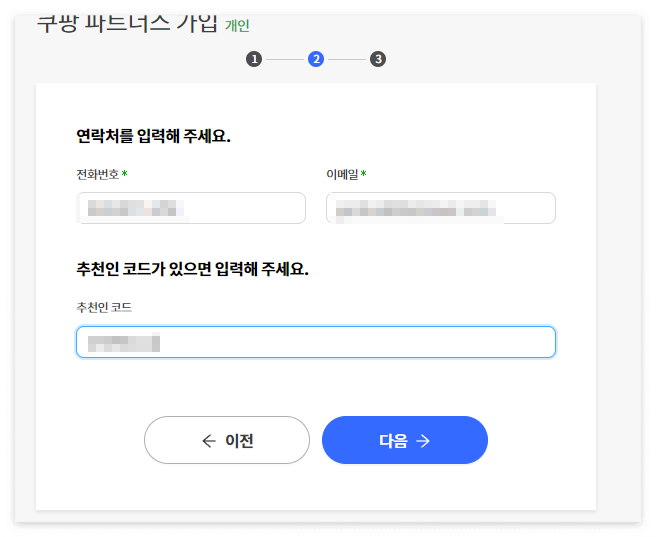The width and height of the screenshot is (656, 537).
Task: Click the 추천인 코드 field label
Action: coord(104,307)
